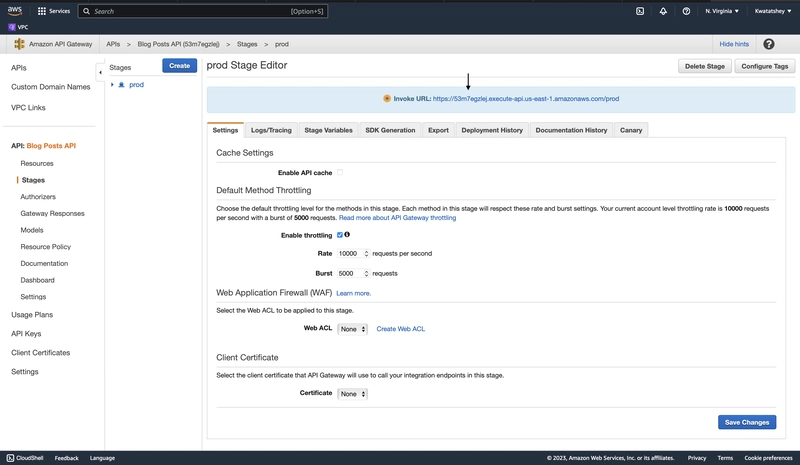800x465 pixels.
Task: Read more about API Gateway throttling
Action: pos(397,217)
